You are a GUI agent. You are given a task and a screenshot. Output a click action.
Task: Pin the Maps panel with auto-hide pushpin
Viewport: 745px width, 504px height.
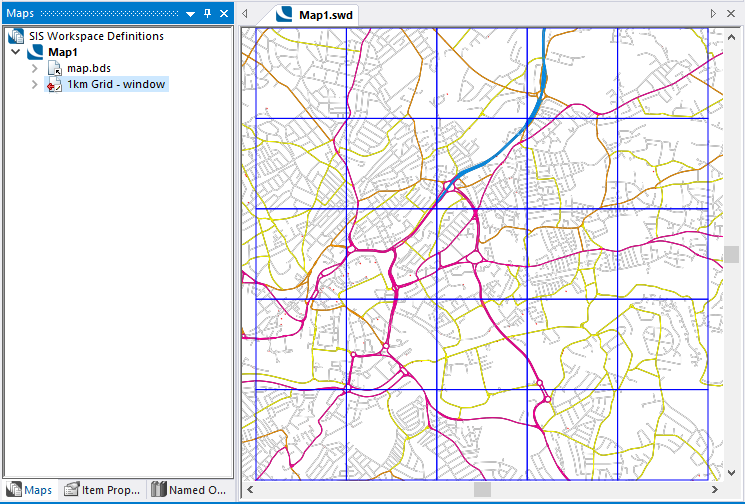[x=208, y=14]
